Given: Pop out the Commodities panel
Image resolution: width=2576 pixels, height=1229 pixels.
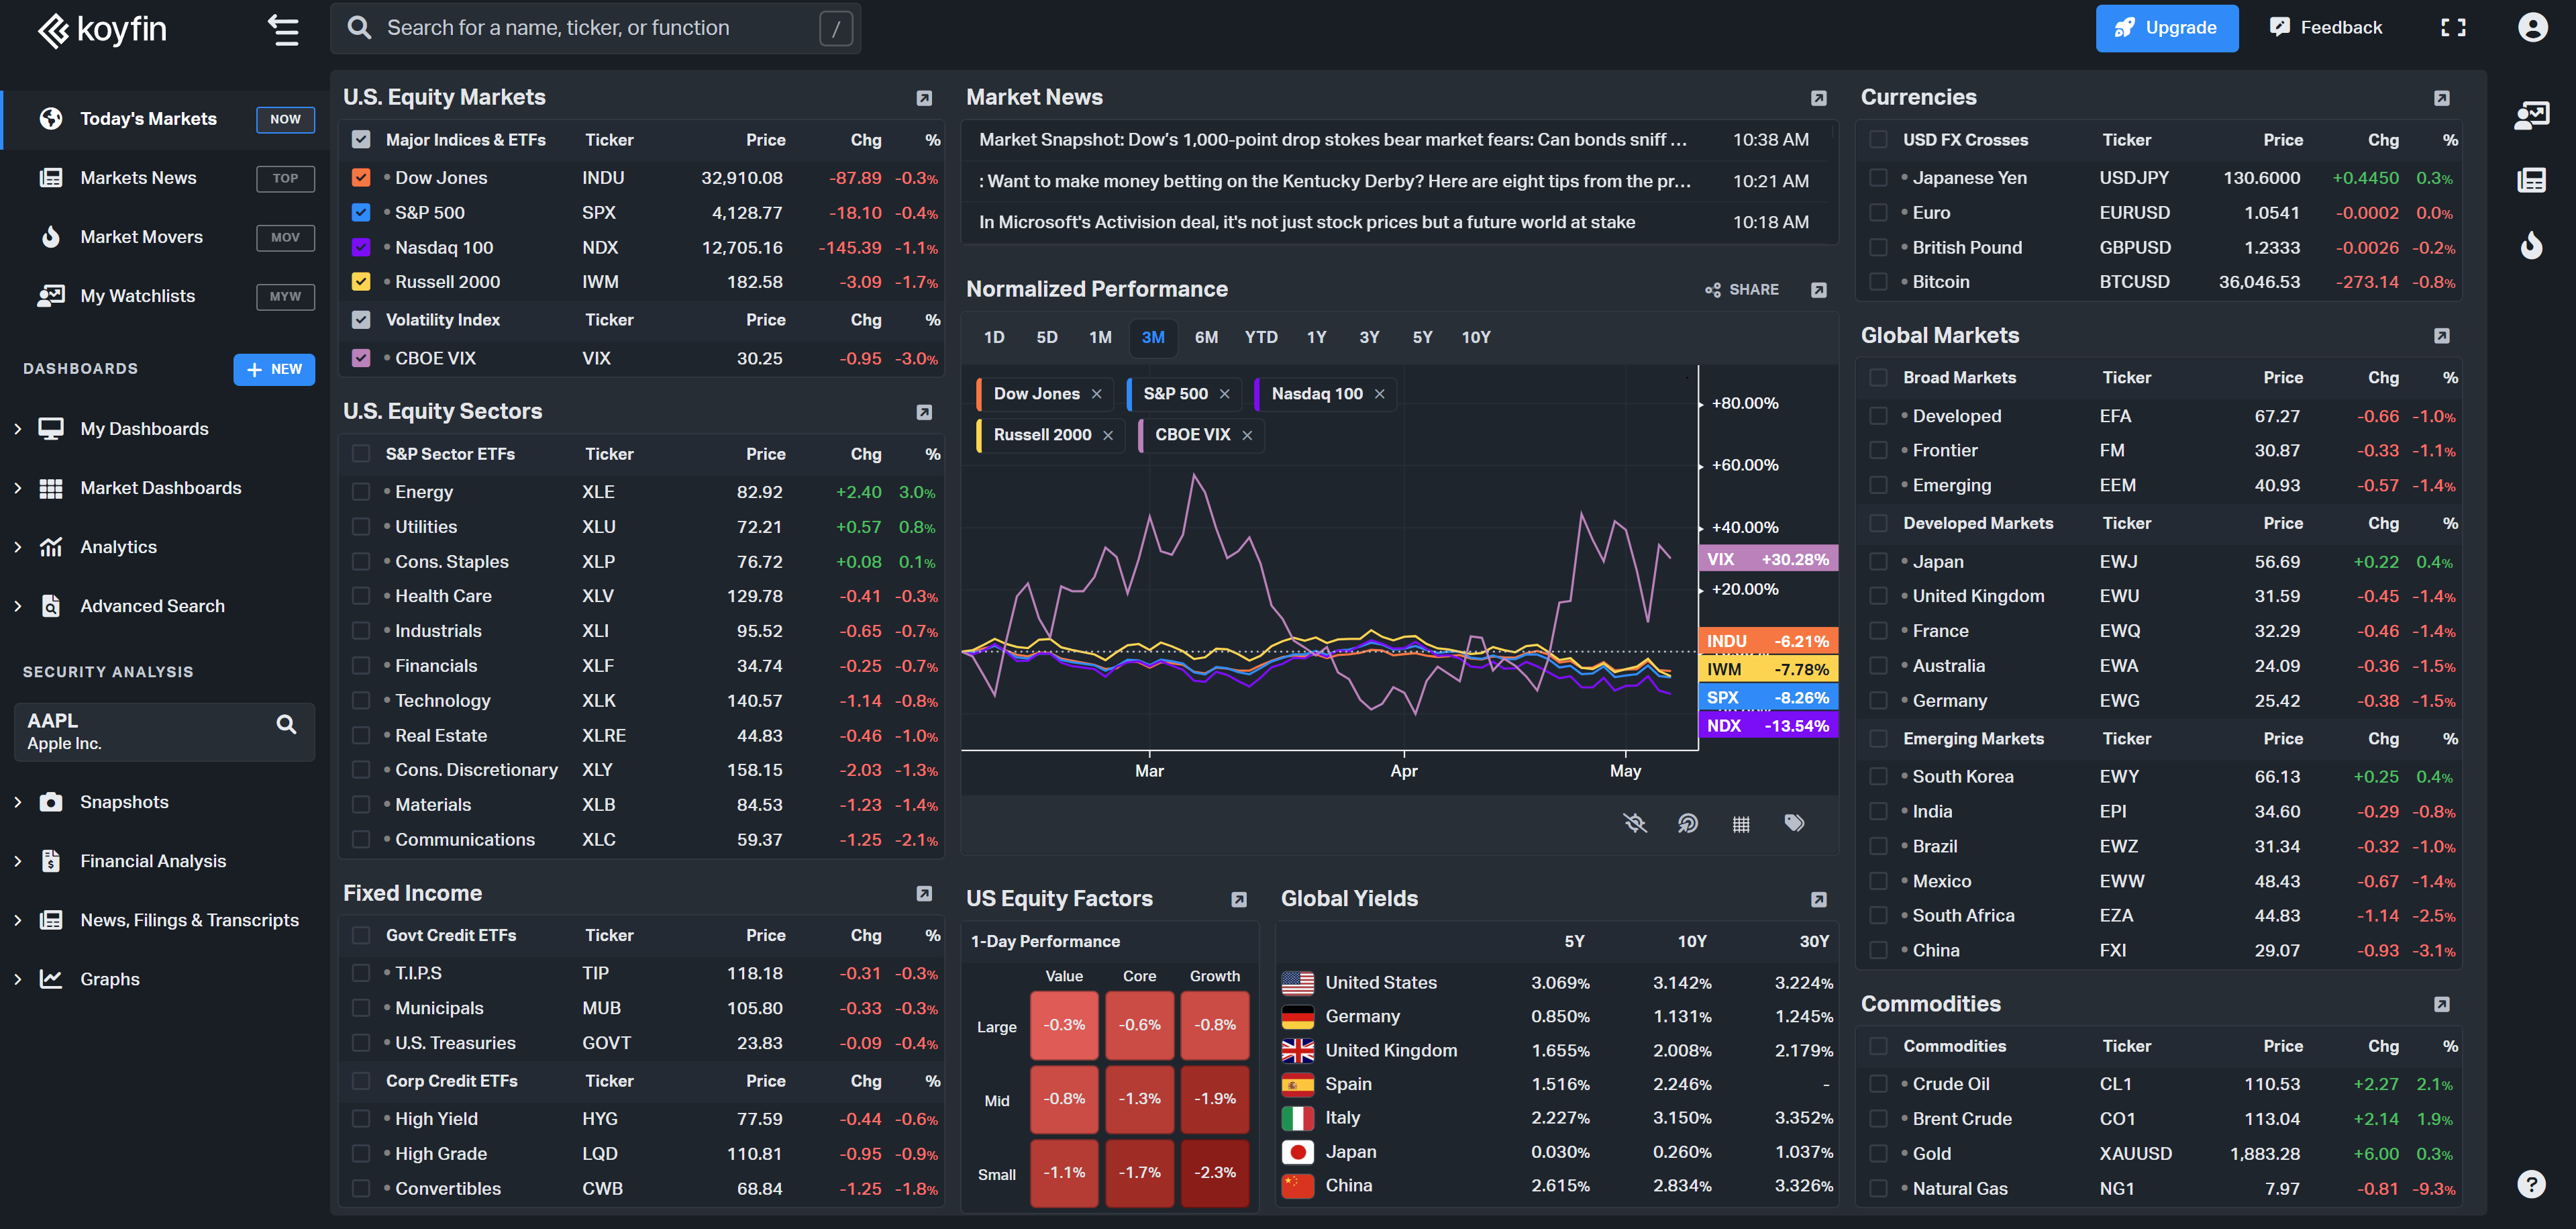Looking at the screenshot, I should coord(2441,1004).
